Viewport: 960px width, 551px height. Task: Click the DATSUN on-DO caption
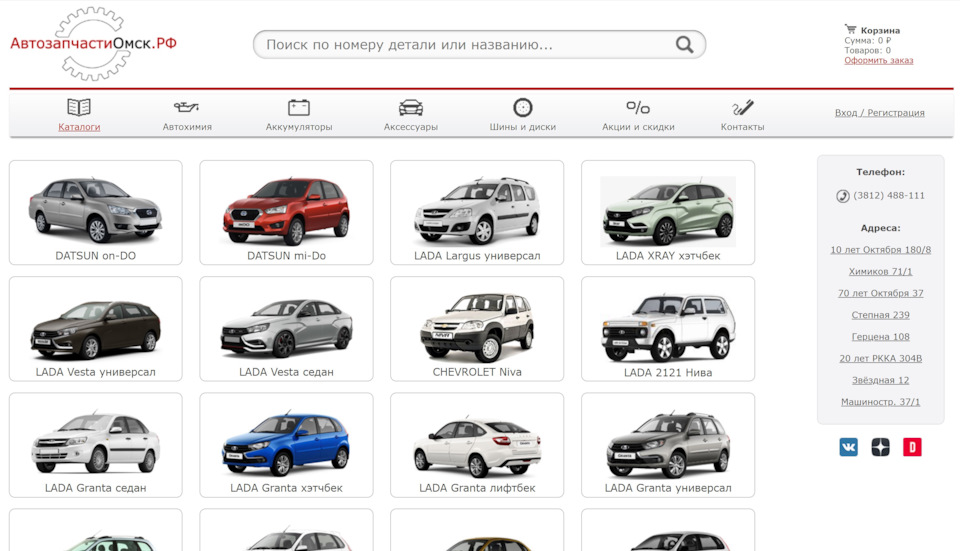(x=96, y=256)
